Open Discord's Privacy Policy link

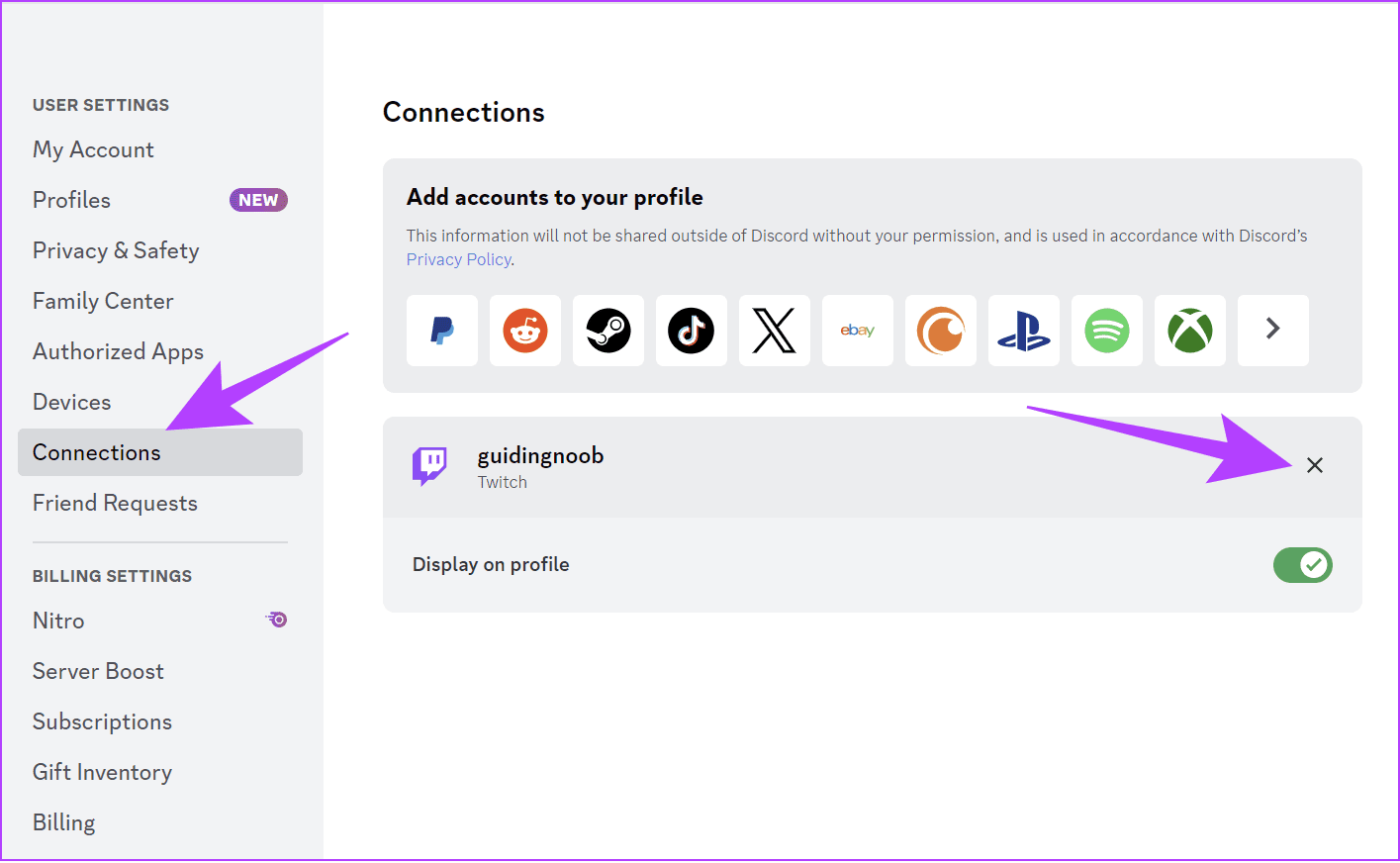coord(459,259)
